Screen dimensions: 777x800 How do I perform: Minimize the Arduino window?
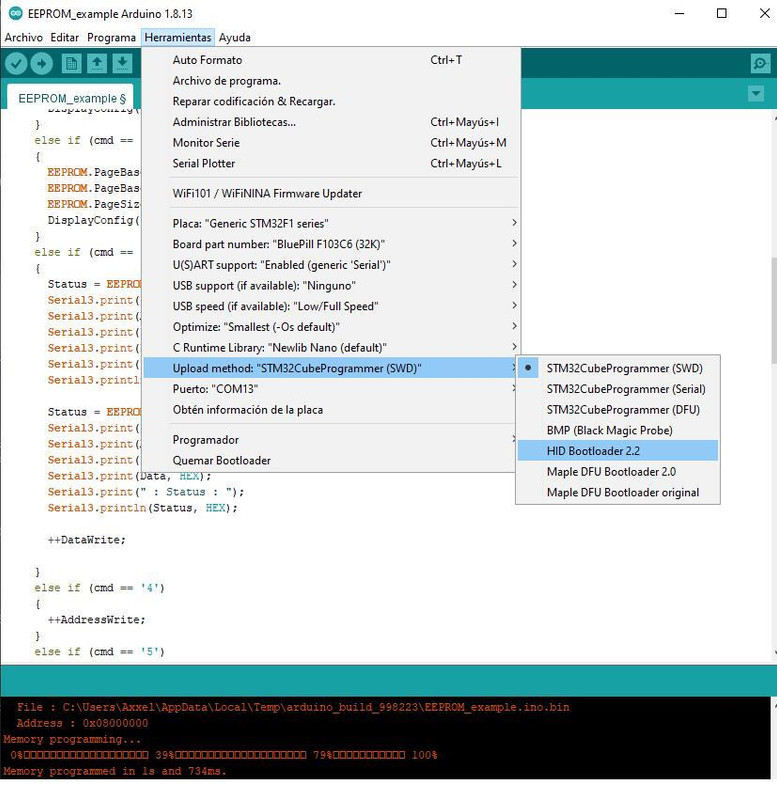[679, 13]
